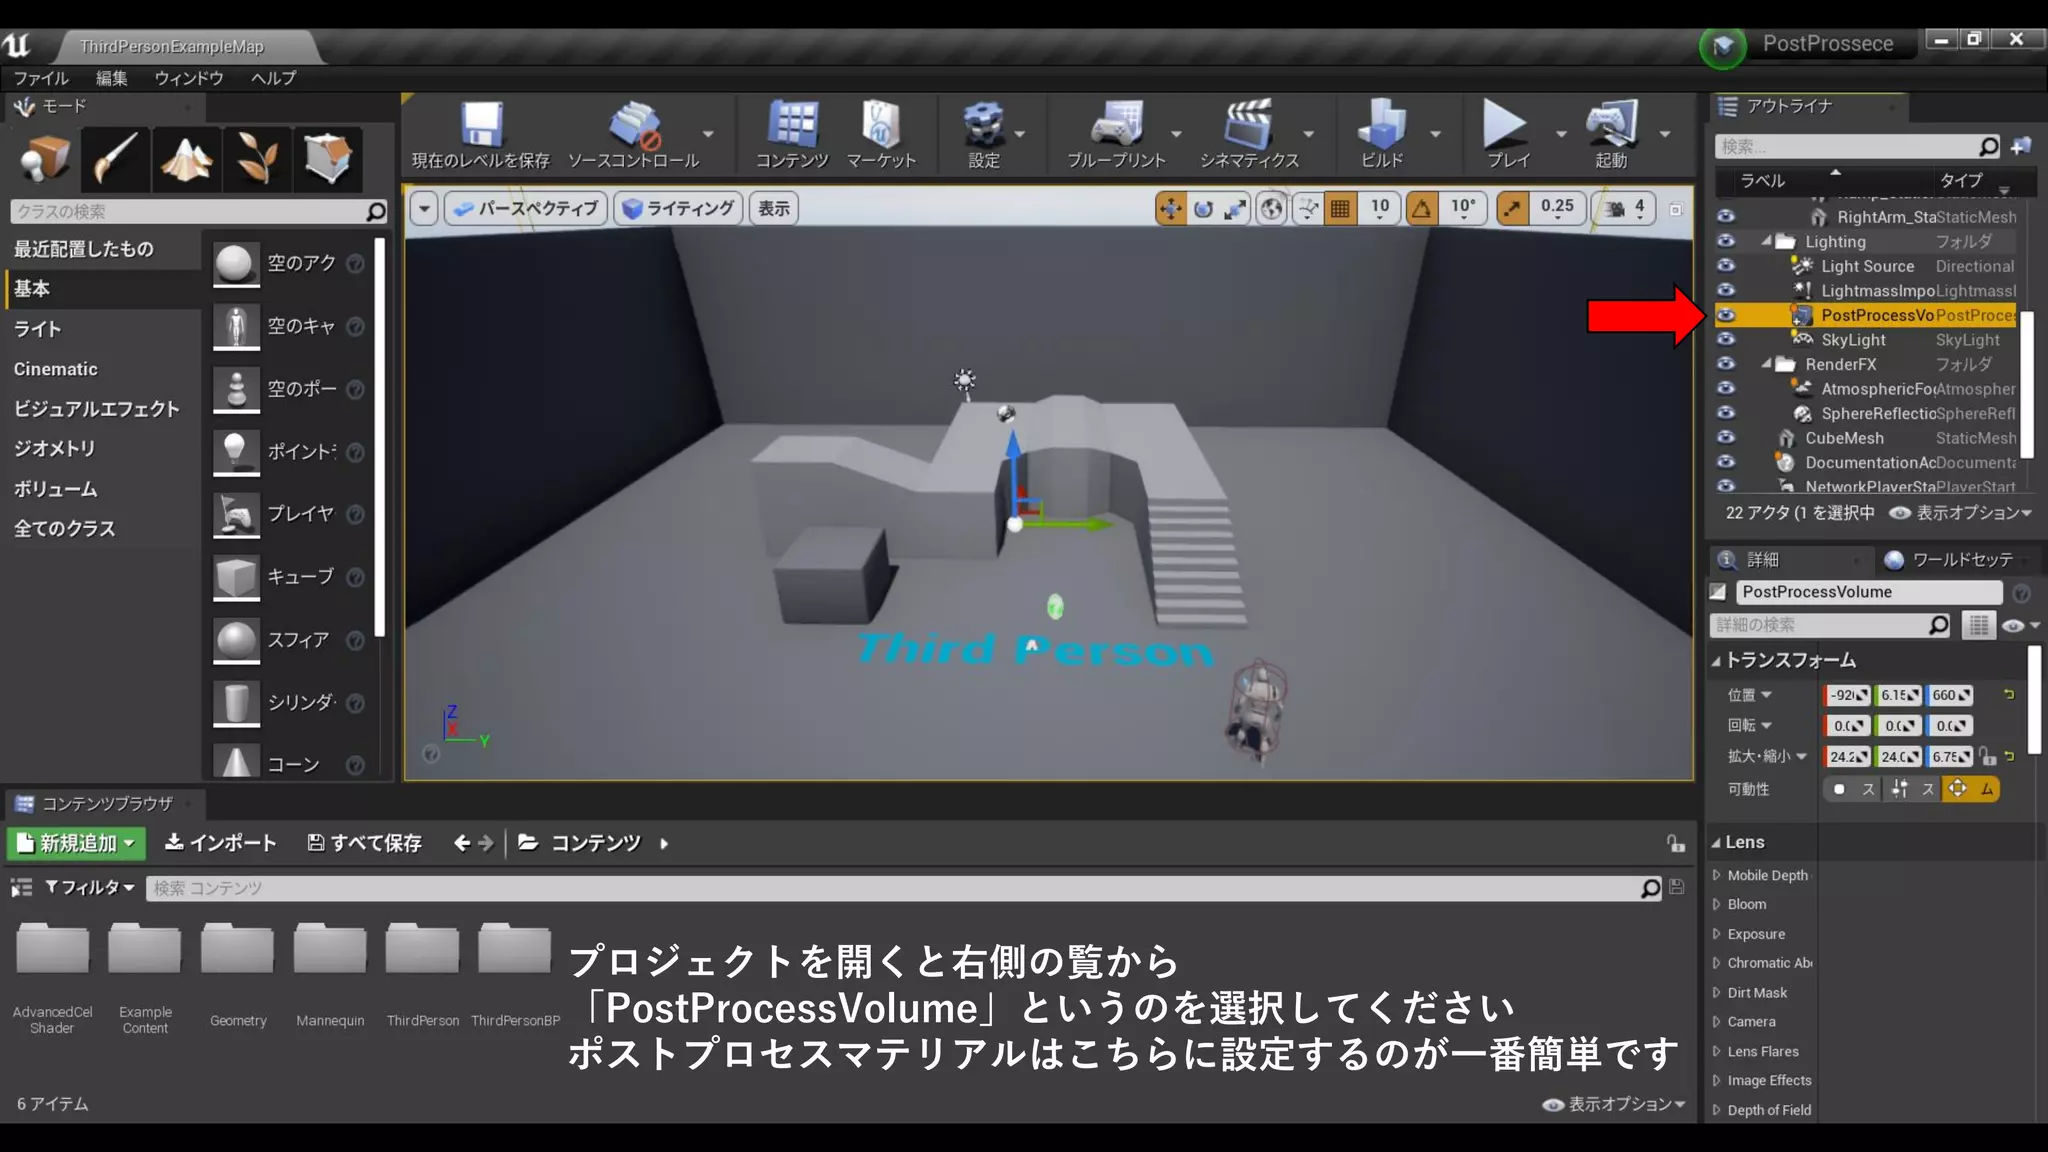Viewport: 2048px width, 1152px height.
Task: Collapse the Lighting folder in outliner
Action: [1767, 241]
